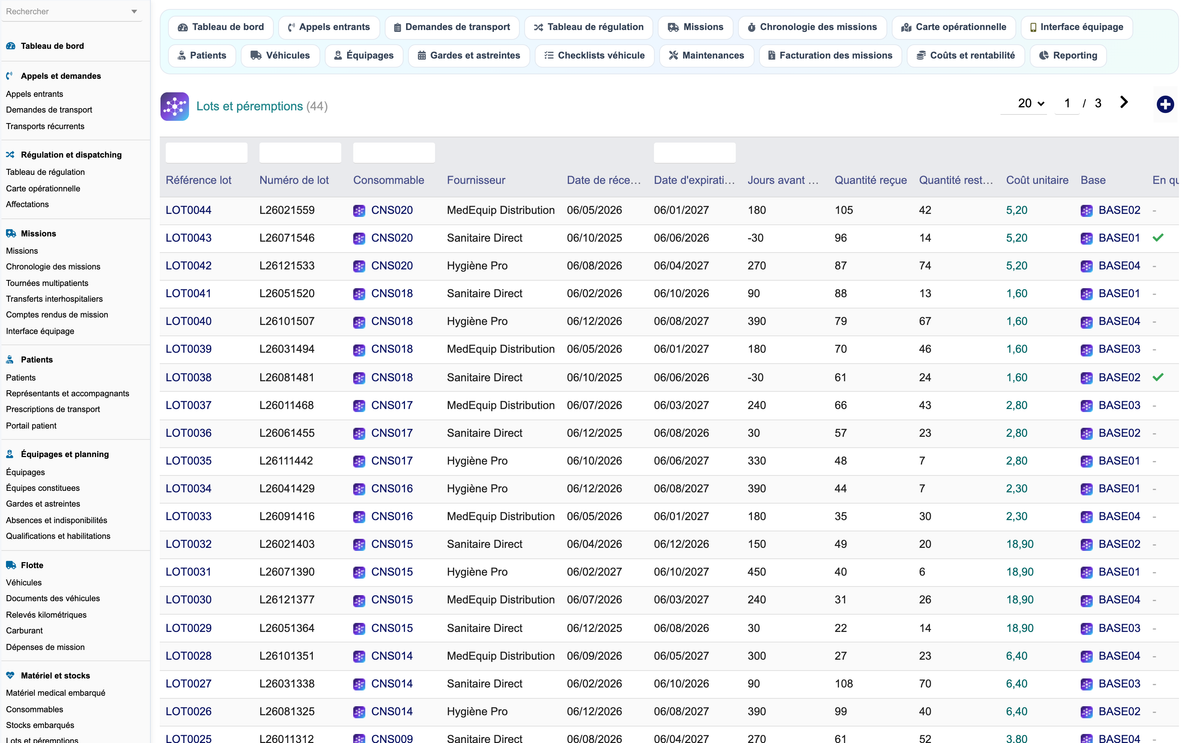
Task: Open Facturation des missions toolbar button
Action: (829, 55)
